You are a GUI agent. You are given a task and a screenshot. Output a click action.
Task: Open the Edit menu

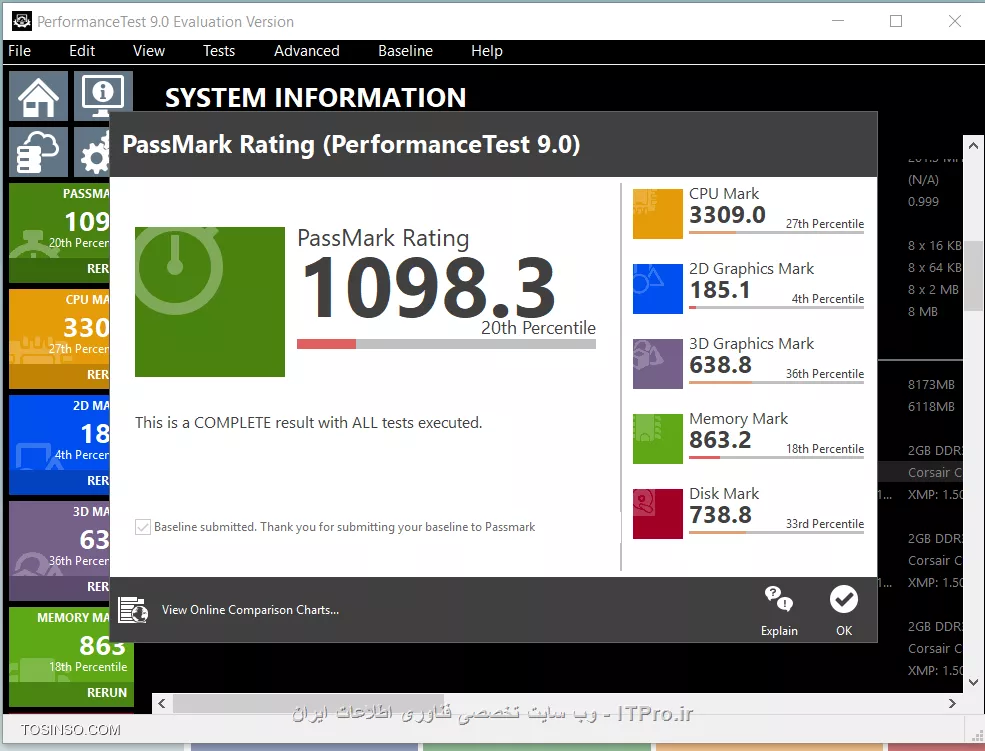[x=82, y=51]
